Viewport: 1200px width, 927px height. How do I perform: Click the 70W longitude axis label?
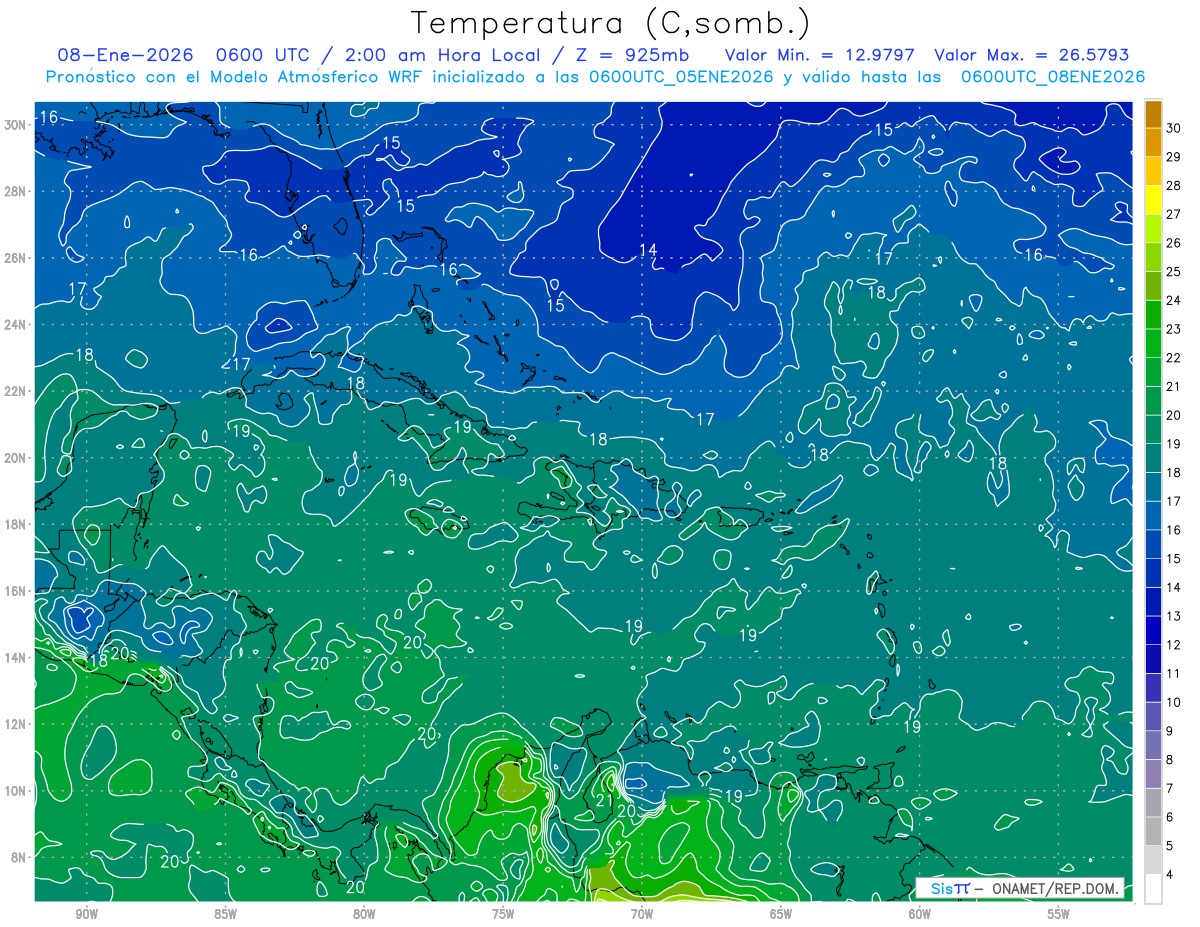point(642,913)
